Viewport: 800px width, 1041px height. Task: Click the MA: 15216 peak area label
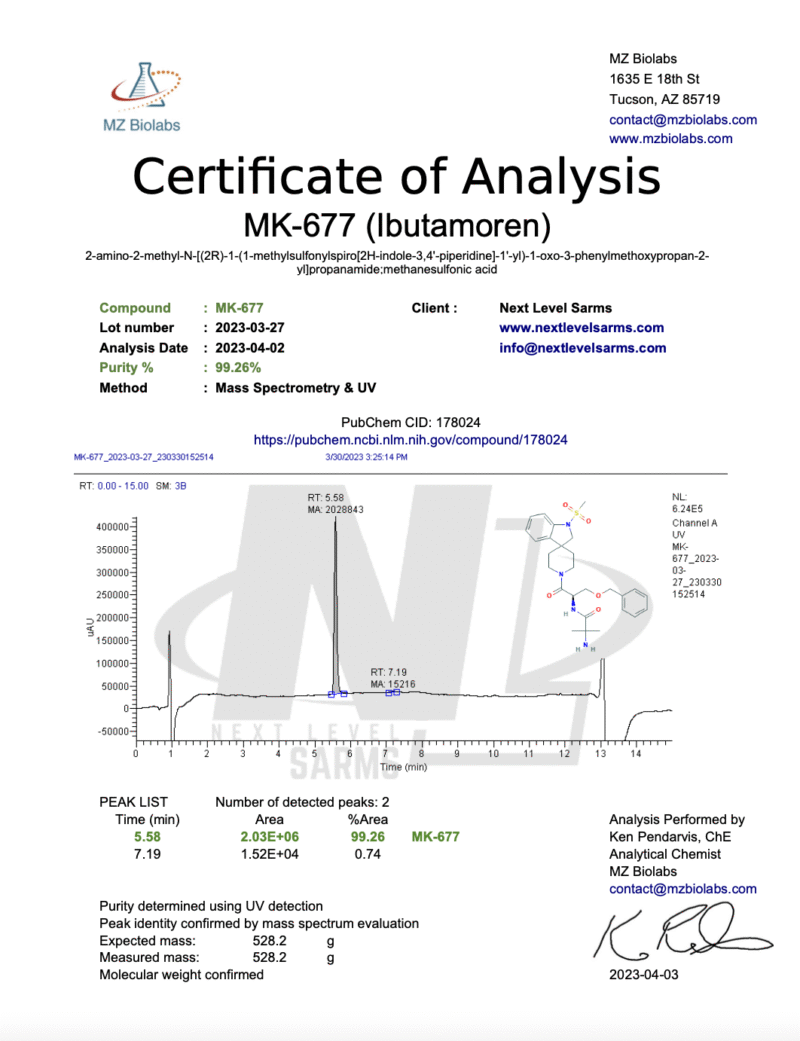click(x=393, y=684)
